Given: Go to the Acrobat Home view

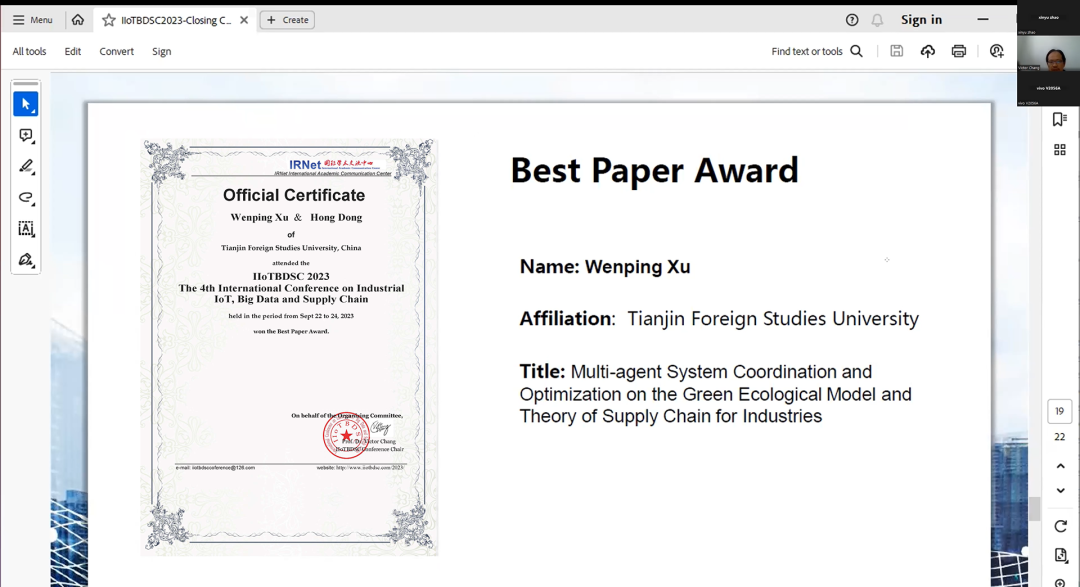Looking at the screenshot, I should 78,20.
